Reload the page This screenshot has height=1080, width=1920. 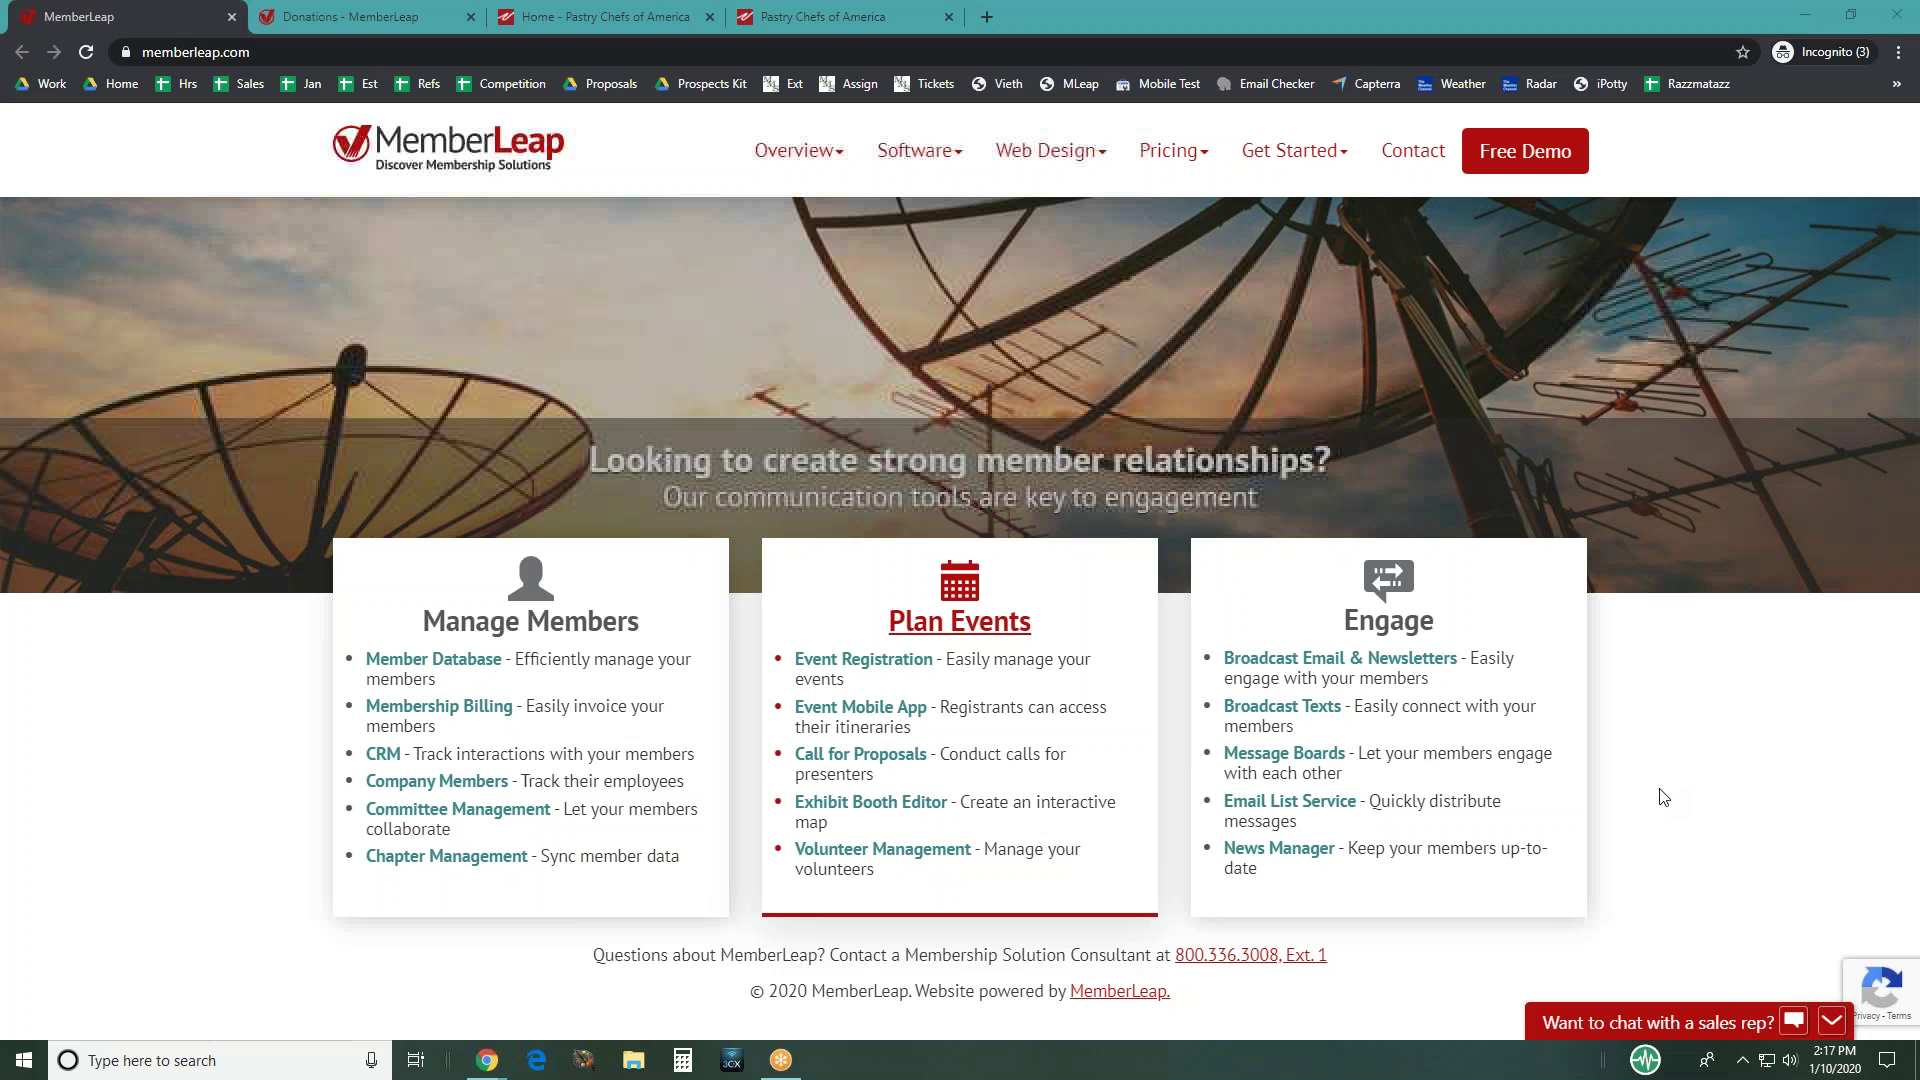86,52
